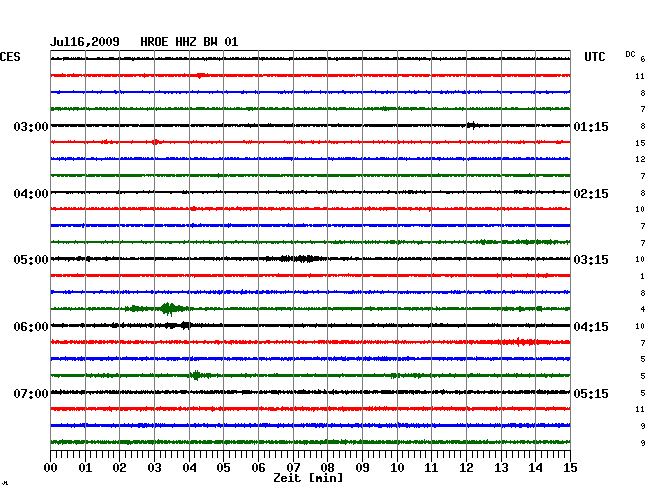Click the DC value 6 beside DC header
This screenshot has width=650, height=494.
pyautogui.click(x=643, y=59)
